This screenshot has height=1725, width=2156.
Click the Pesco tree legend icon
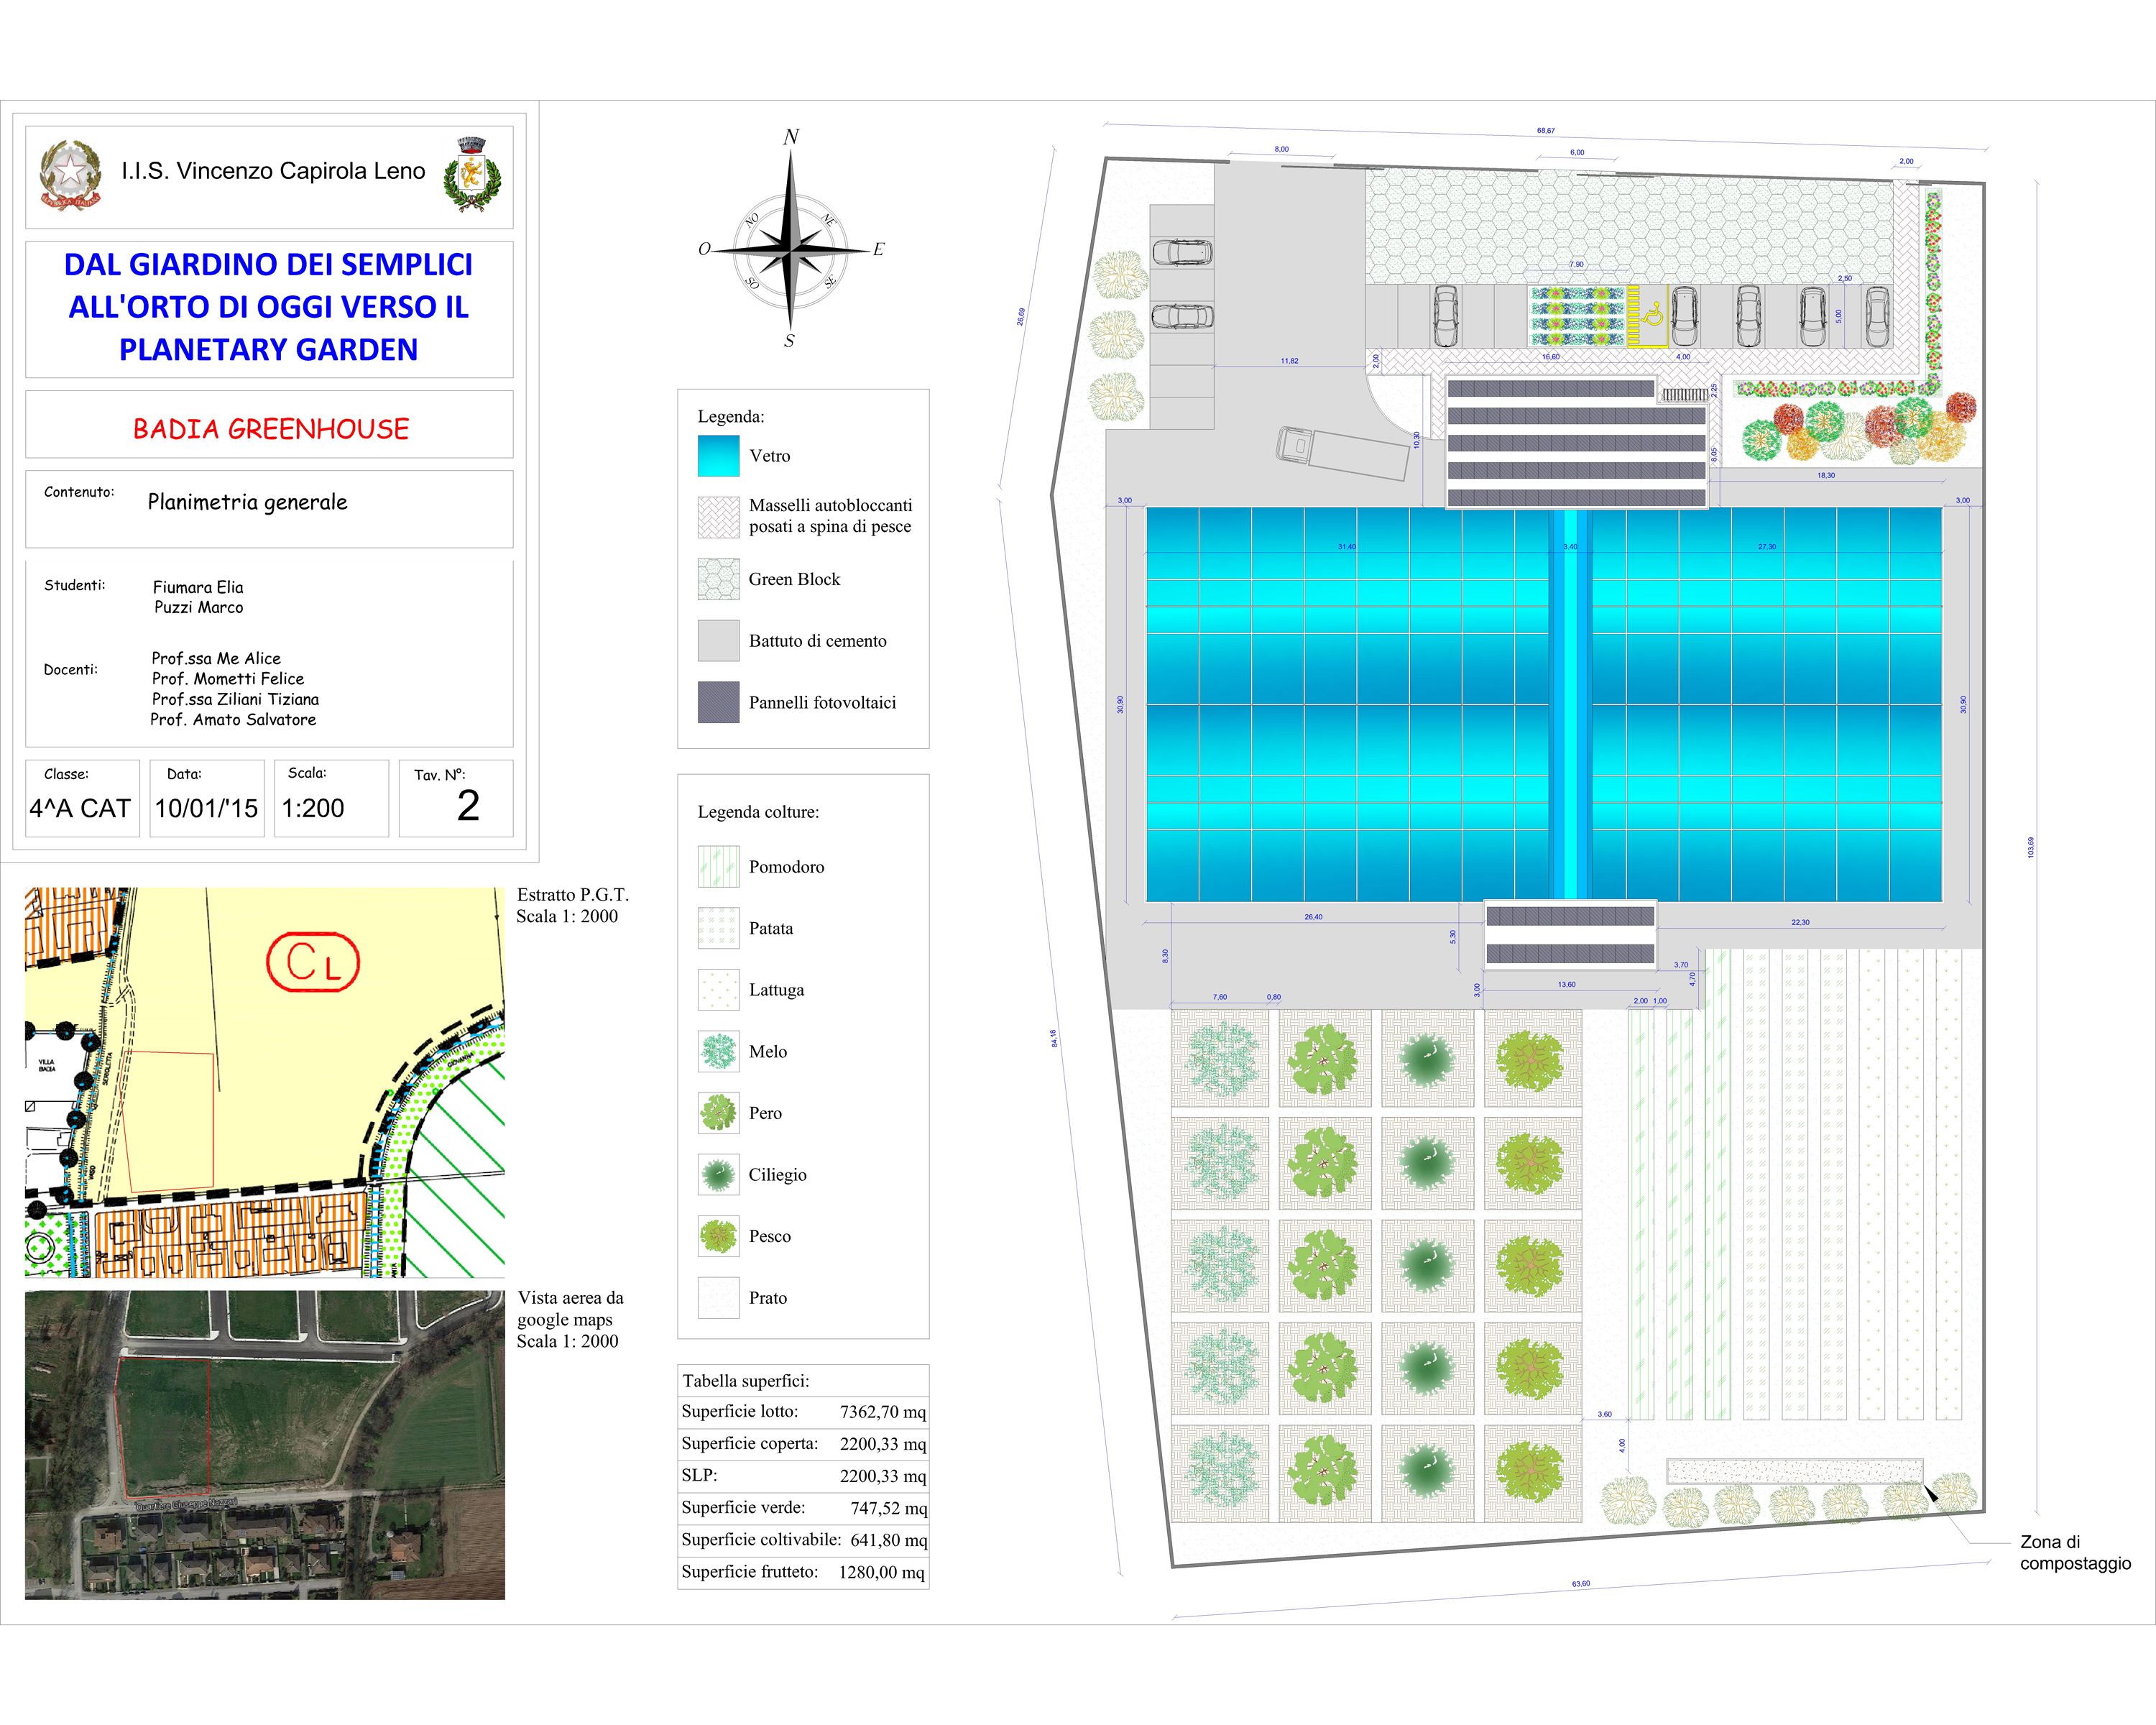[x=718, y=1237]
